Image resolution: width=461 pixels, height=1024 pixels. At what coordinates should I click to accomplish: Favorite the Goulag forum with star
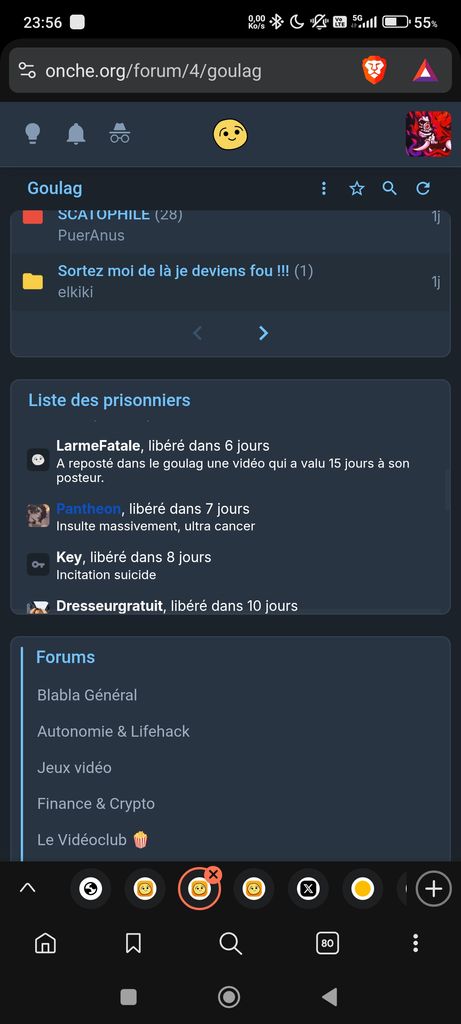pos(357,189)
